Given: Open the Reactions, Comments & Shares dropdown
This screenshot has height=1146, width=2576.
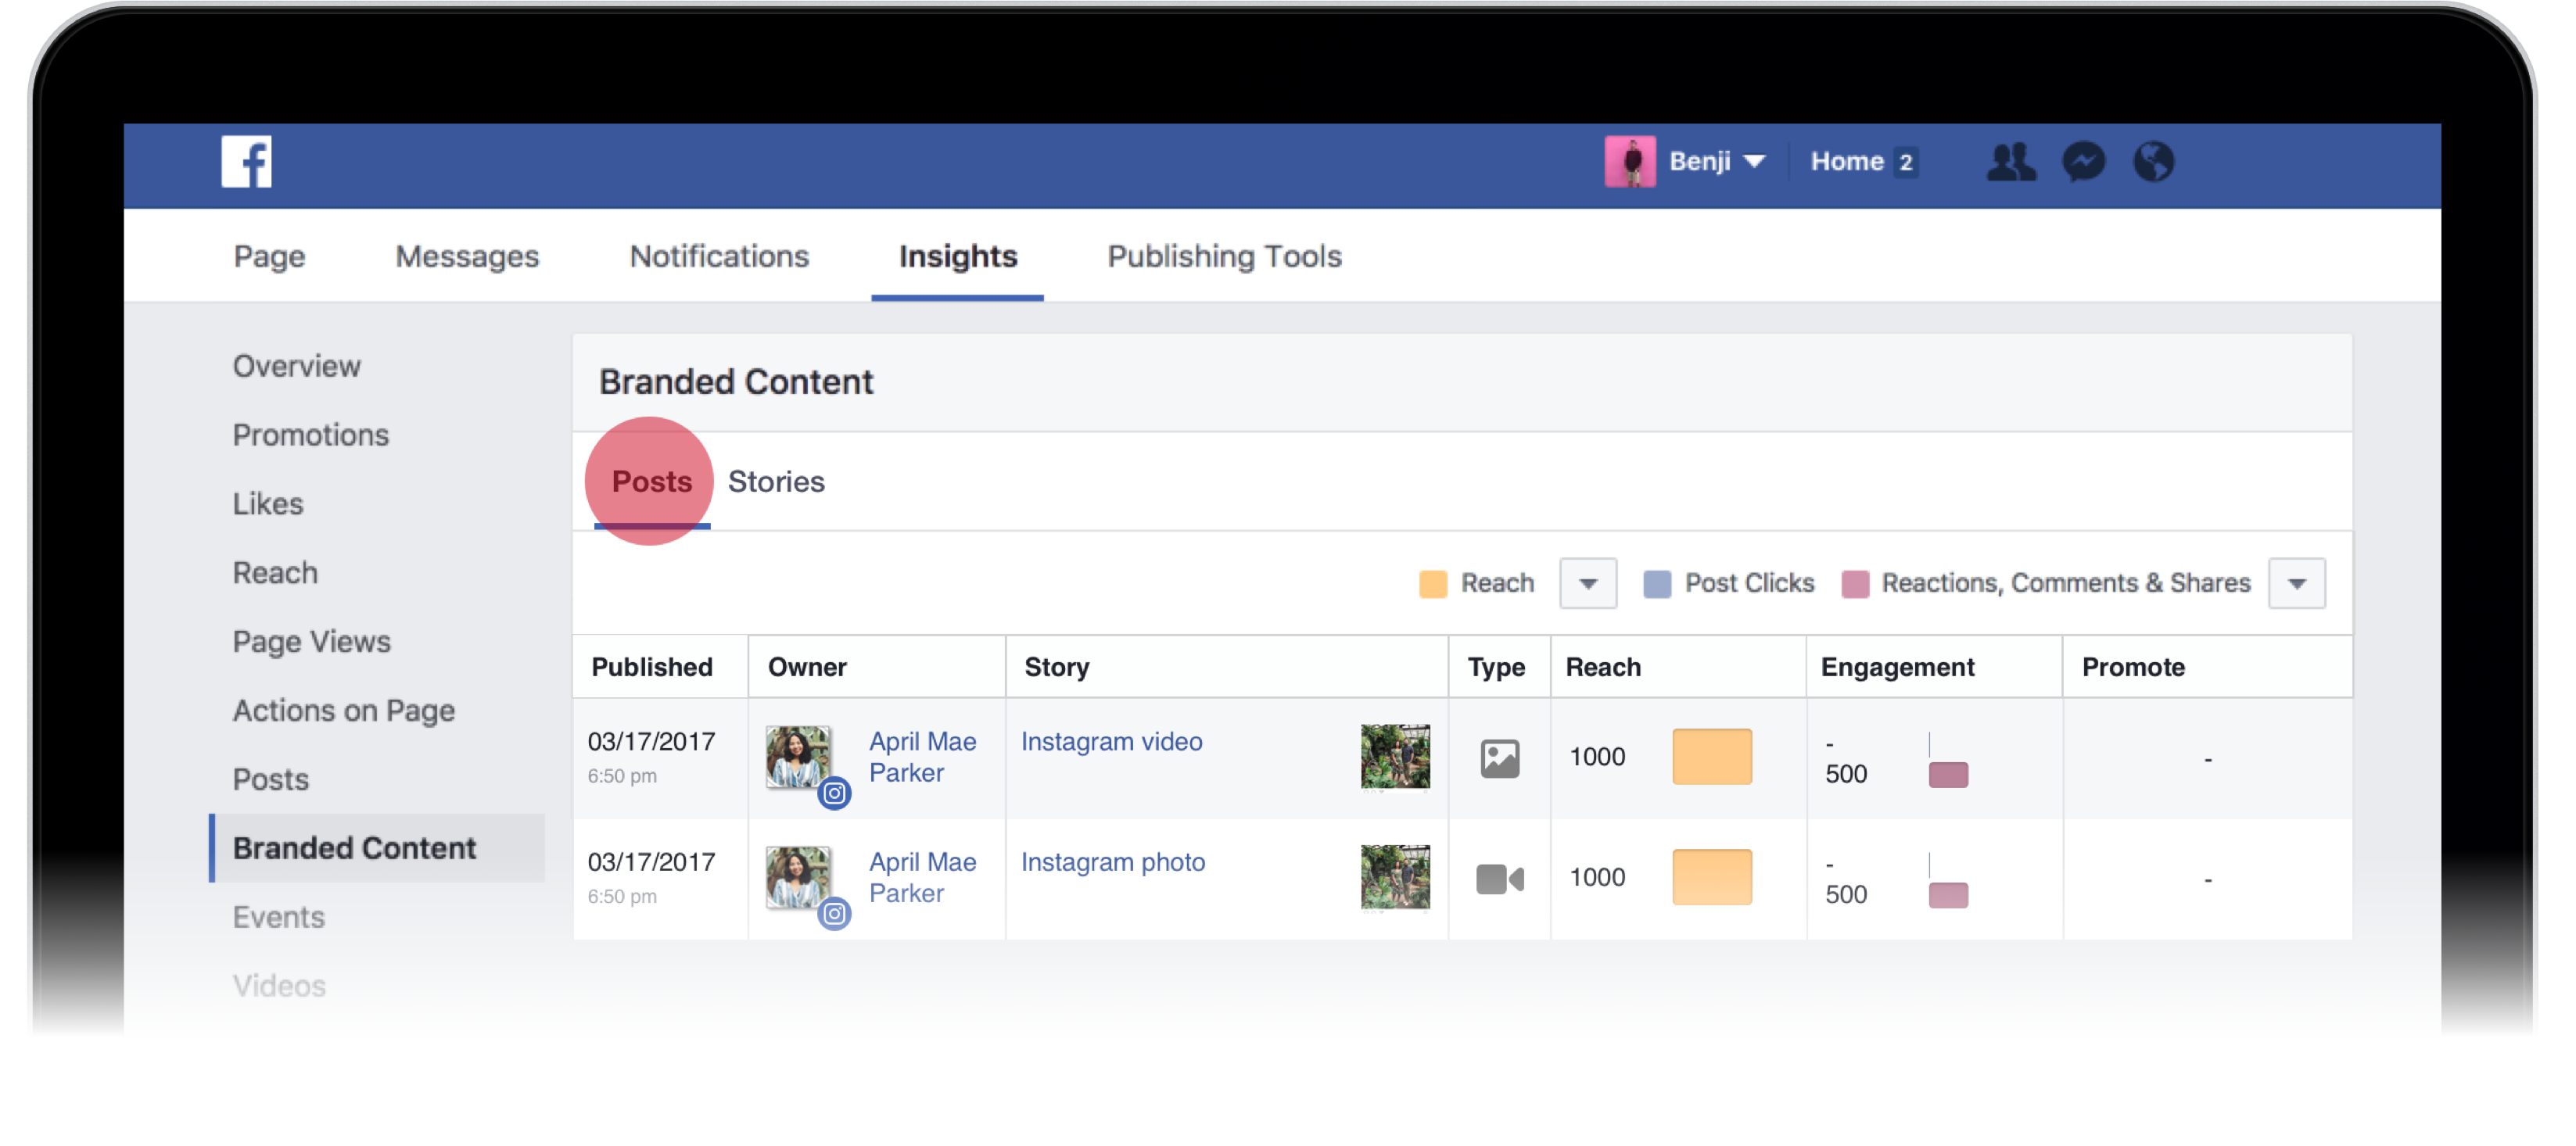Looking at the screenshot, I should [x=2296, y=583].
